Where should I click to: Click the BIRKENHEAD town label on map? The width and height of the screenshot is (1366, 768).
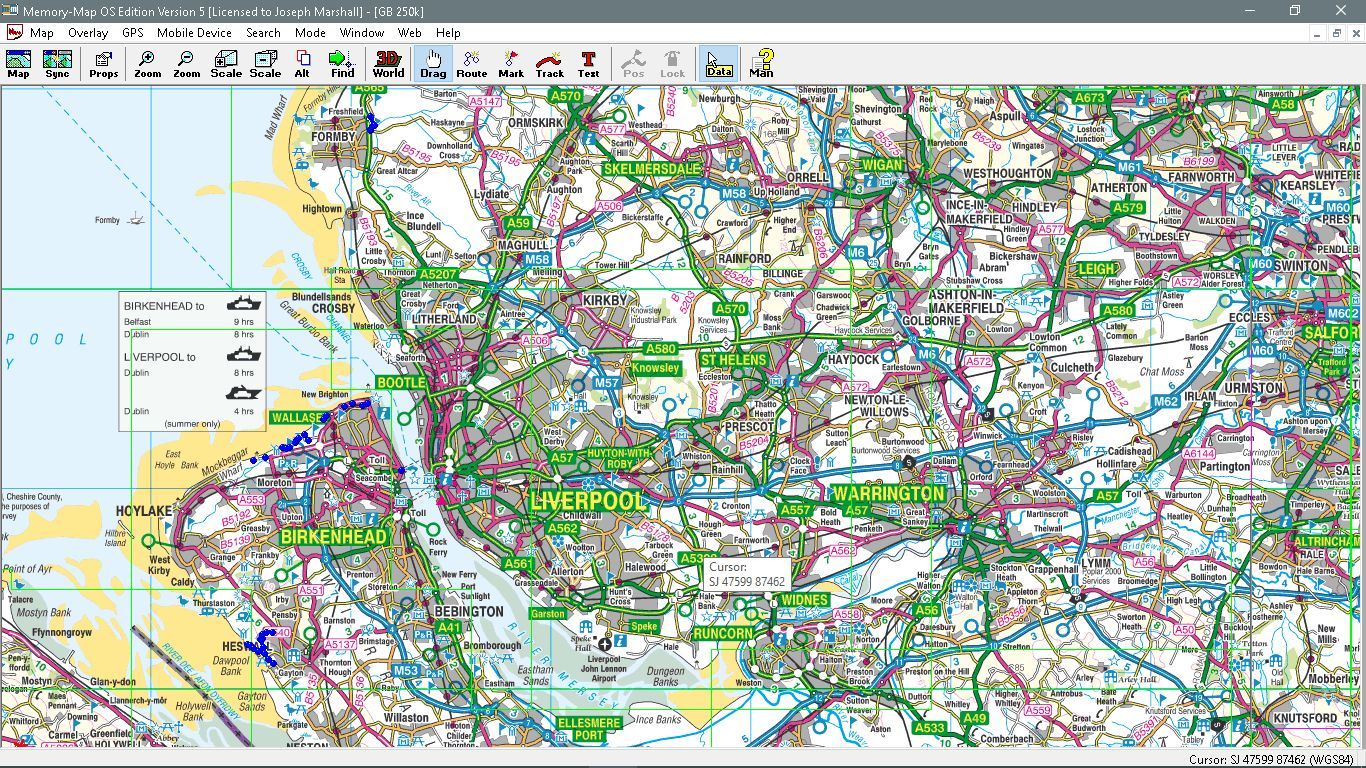point(333,537)
